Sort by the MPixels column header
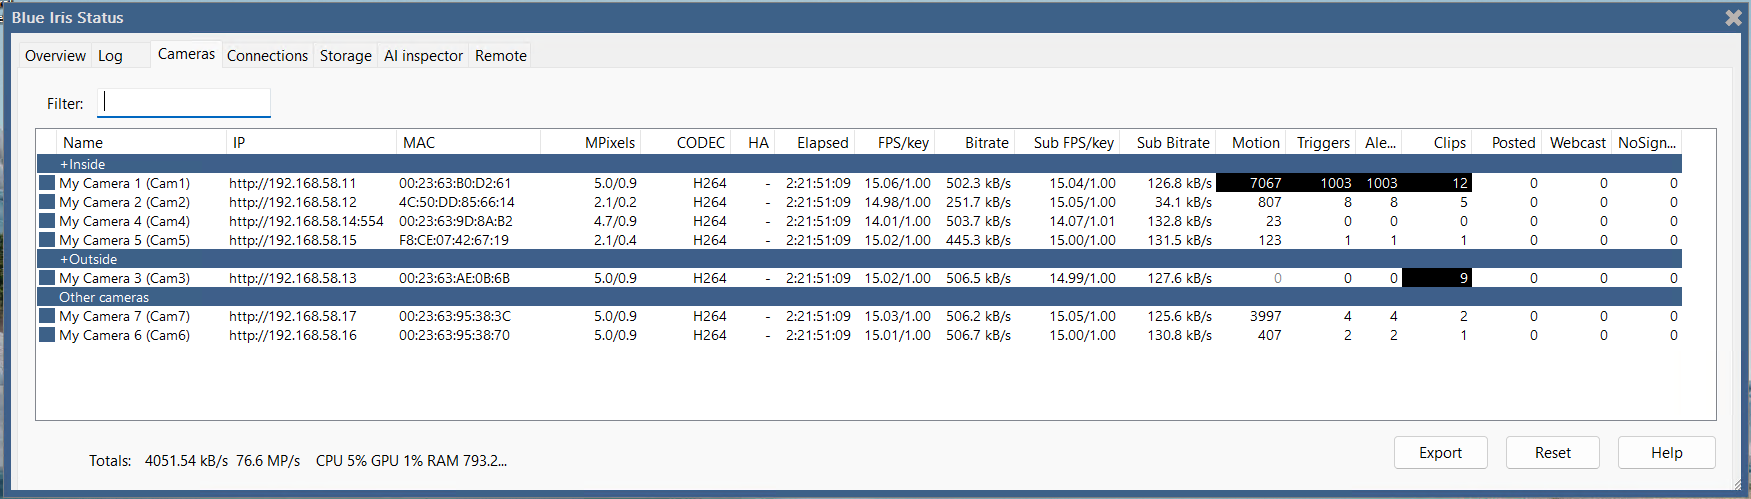1751x499 pixels. (x=590, y=143)
